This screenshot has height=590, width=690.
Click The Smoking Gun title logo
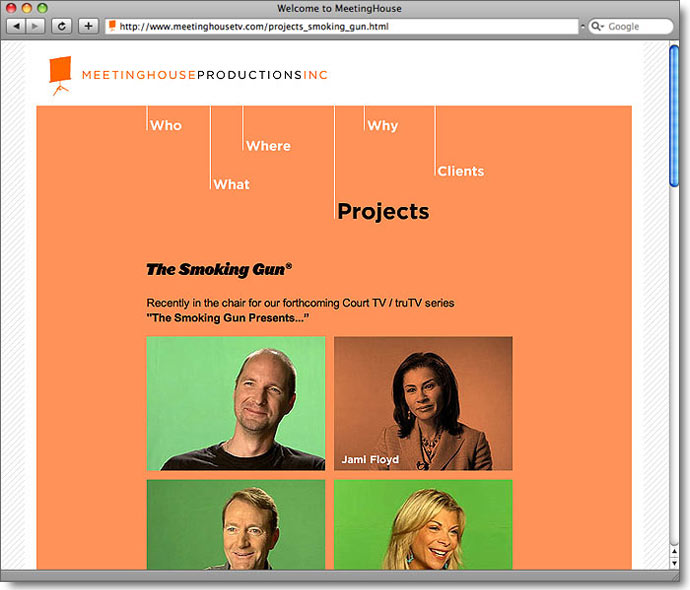click(219, 269)
